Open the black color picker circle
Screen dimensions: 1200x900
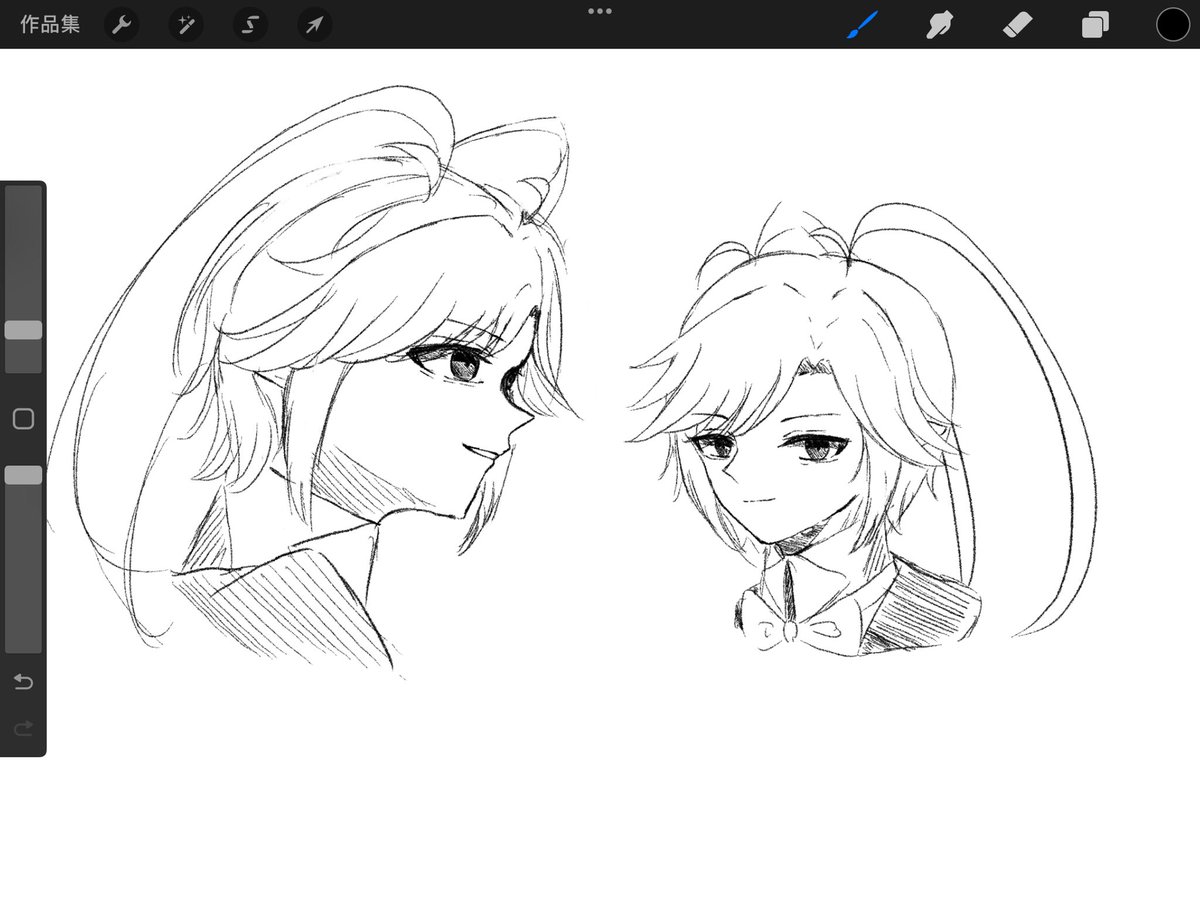click(1173, 25)
